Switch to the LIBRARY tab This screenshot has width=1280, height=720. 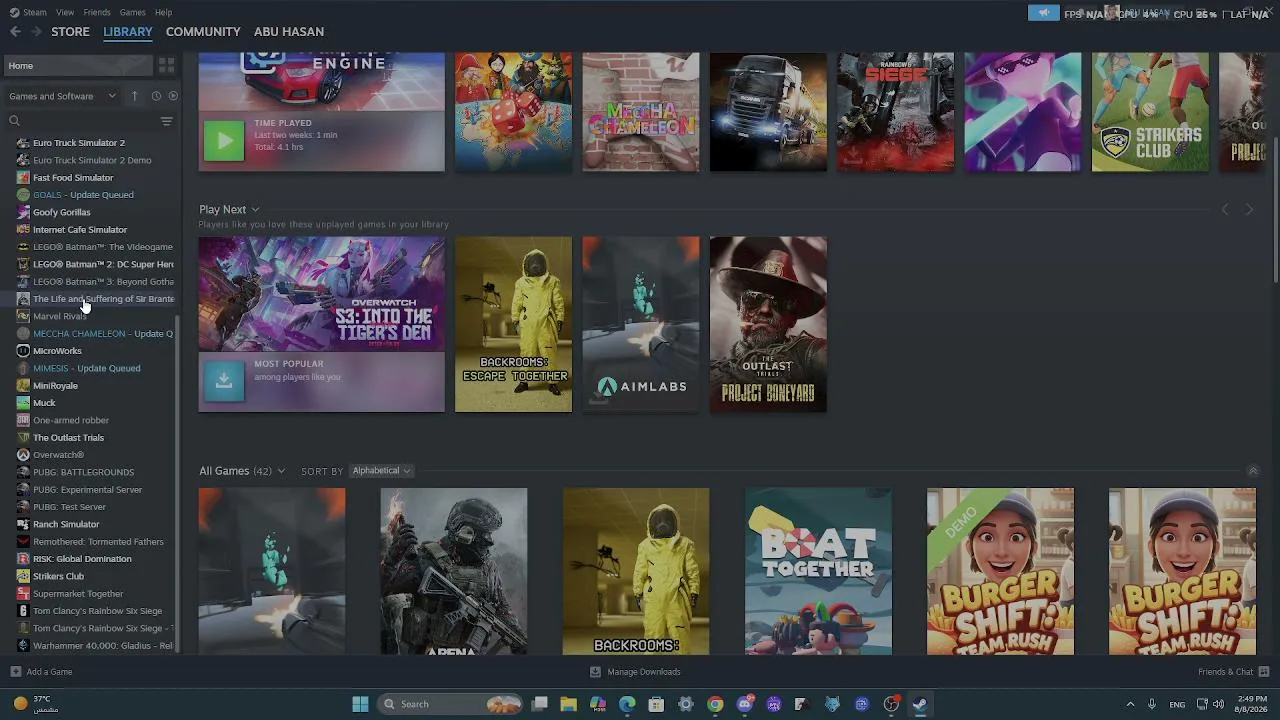(128, 32)
